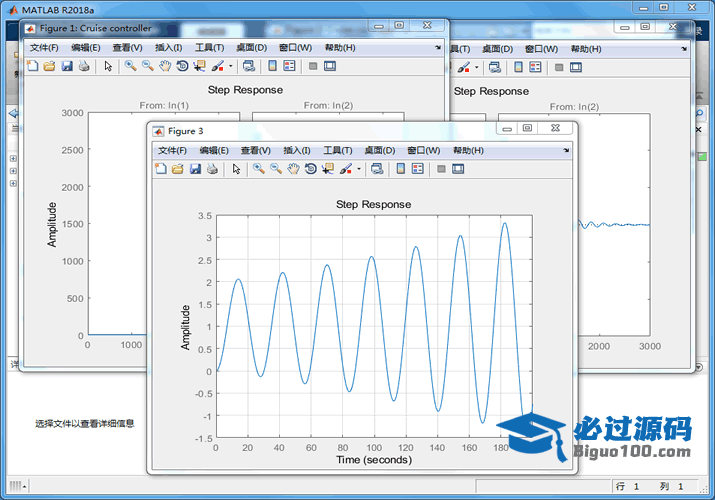715x500 pixels.
Task: Open 桌面(D) menu in Figure 3
Action: [x=380, y=150]
